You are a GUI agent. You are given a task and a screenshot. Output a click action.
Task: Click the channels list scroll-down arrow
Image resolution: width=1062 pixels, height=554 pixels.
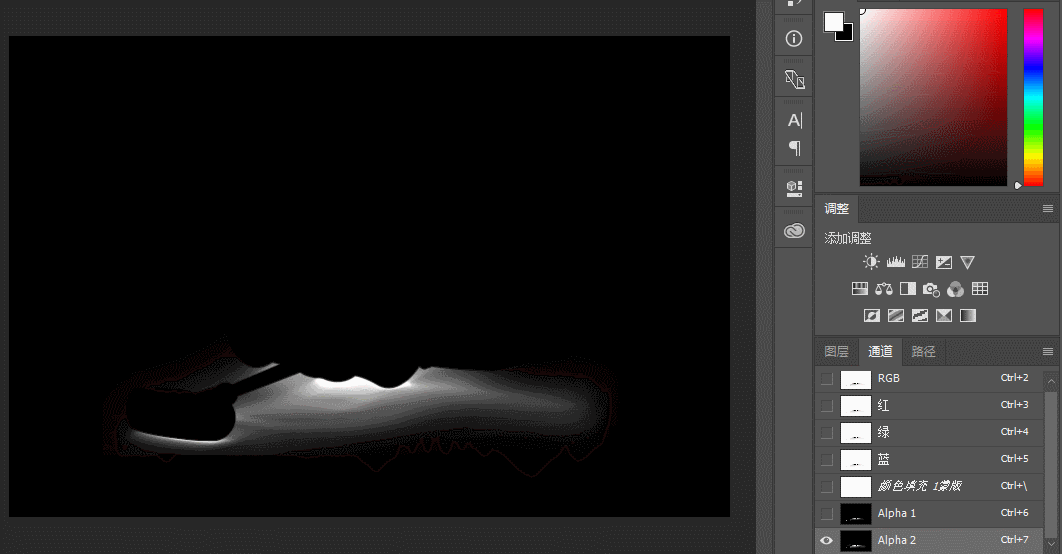[x=1051, y=543]
